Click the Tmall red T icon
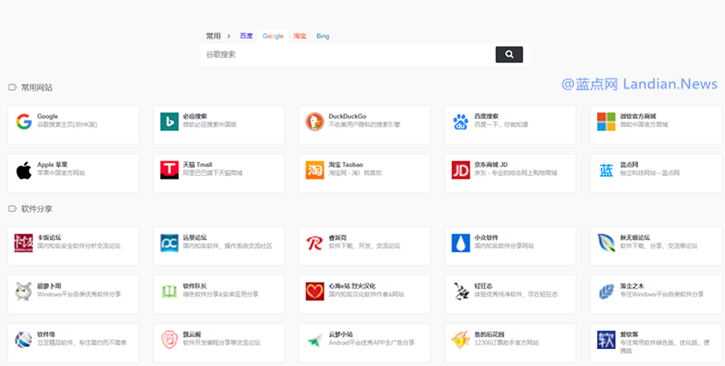This screenshot has height=366, width=725. pyautogui.click(x=169, y=170)
